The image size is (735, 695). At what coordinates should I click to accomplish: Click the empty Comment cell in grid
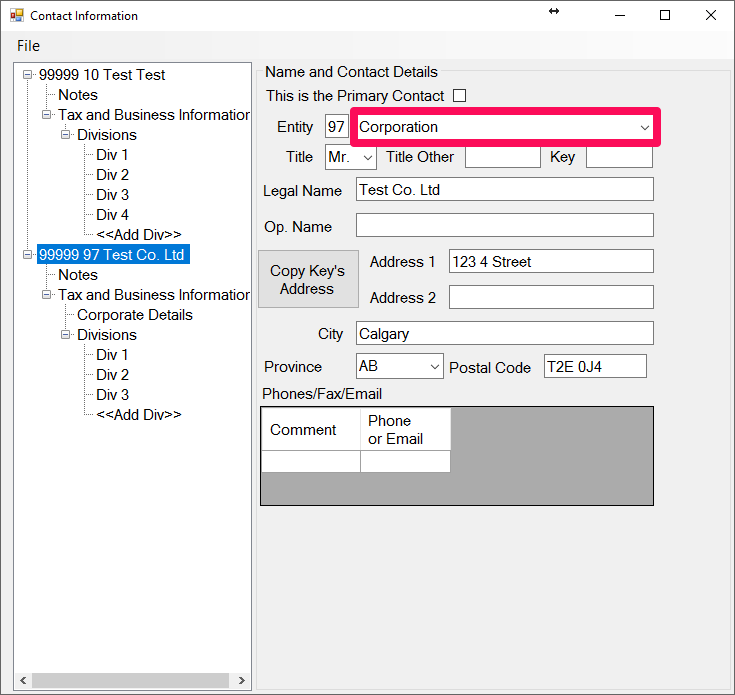pos(310,461)
